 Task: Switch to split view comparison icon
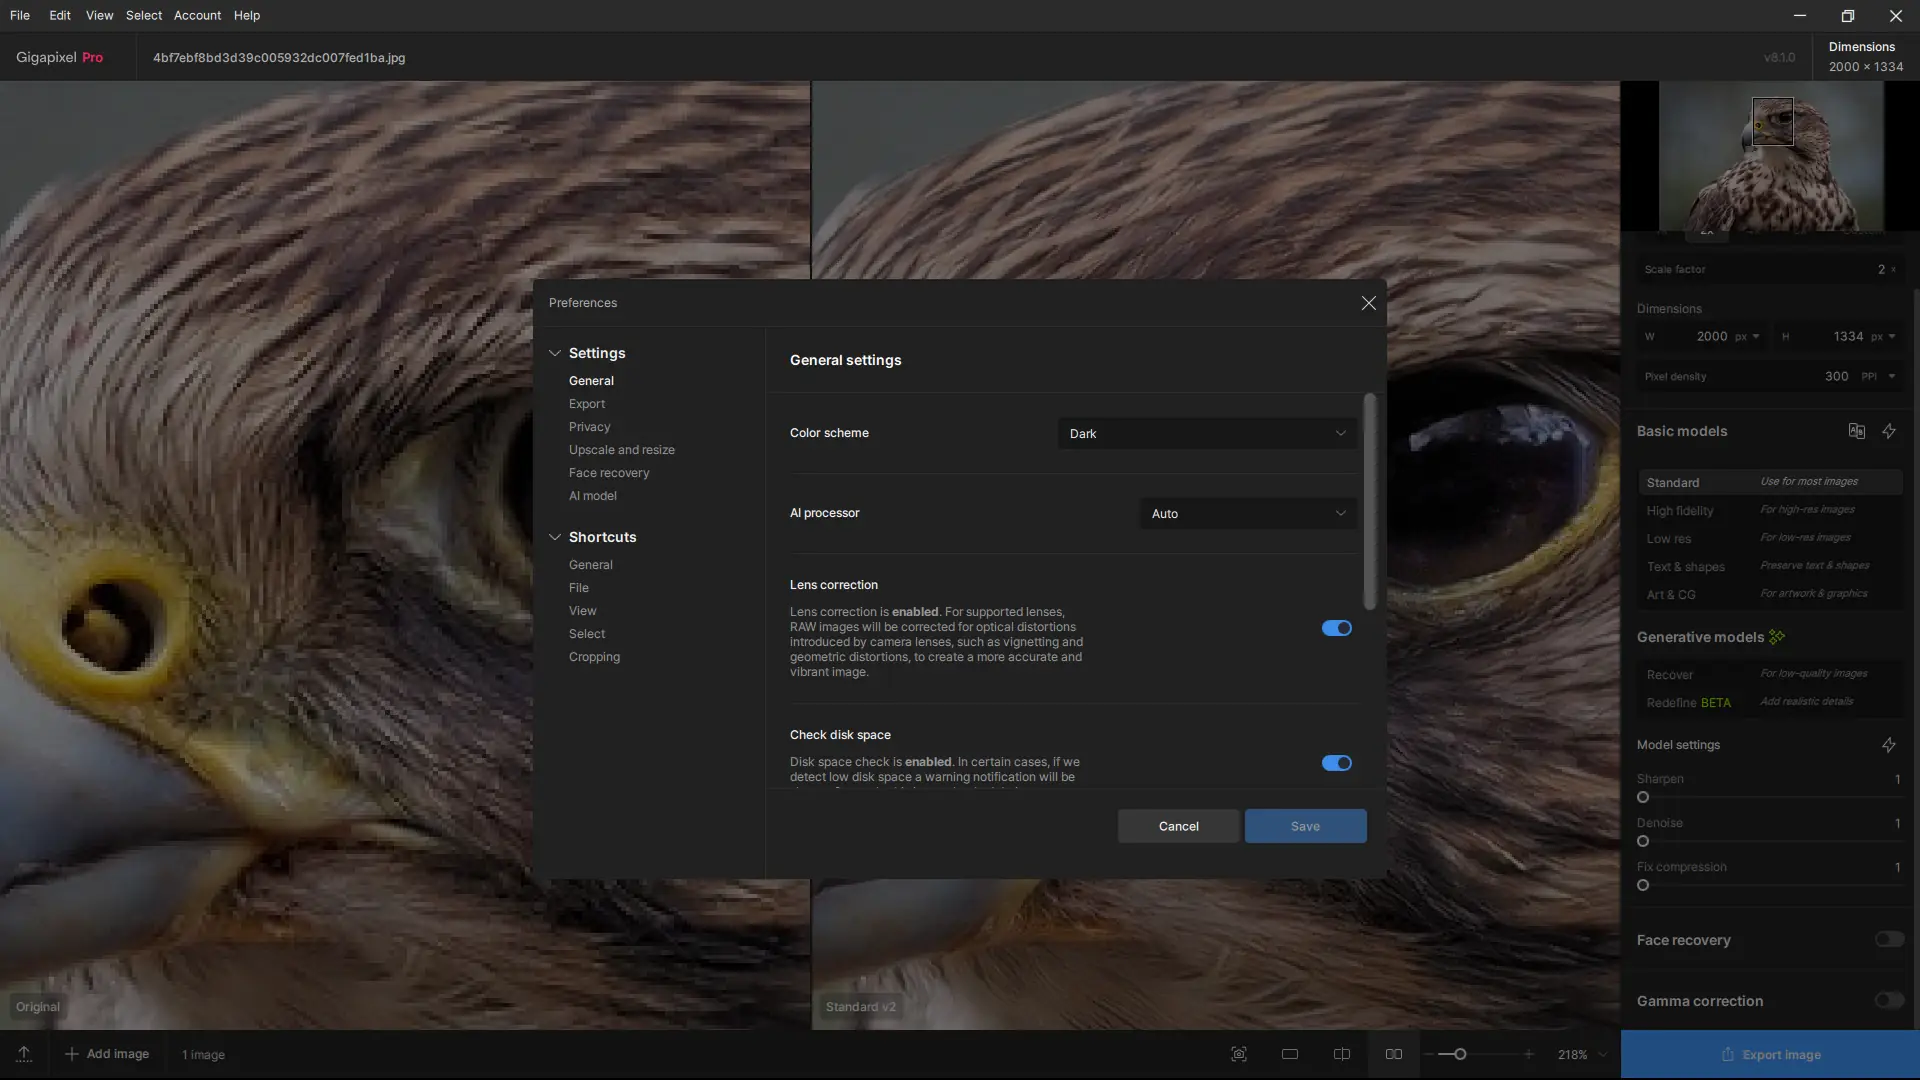point(1342,1054)
